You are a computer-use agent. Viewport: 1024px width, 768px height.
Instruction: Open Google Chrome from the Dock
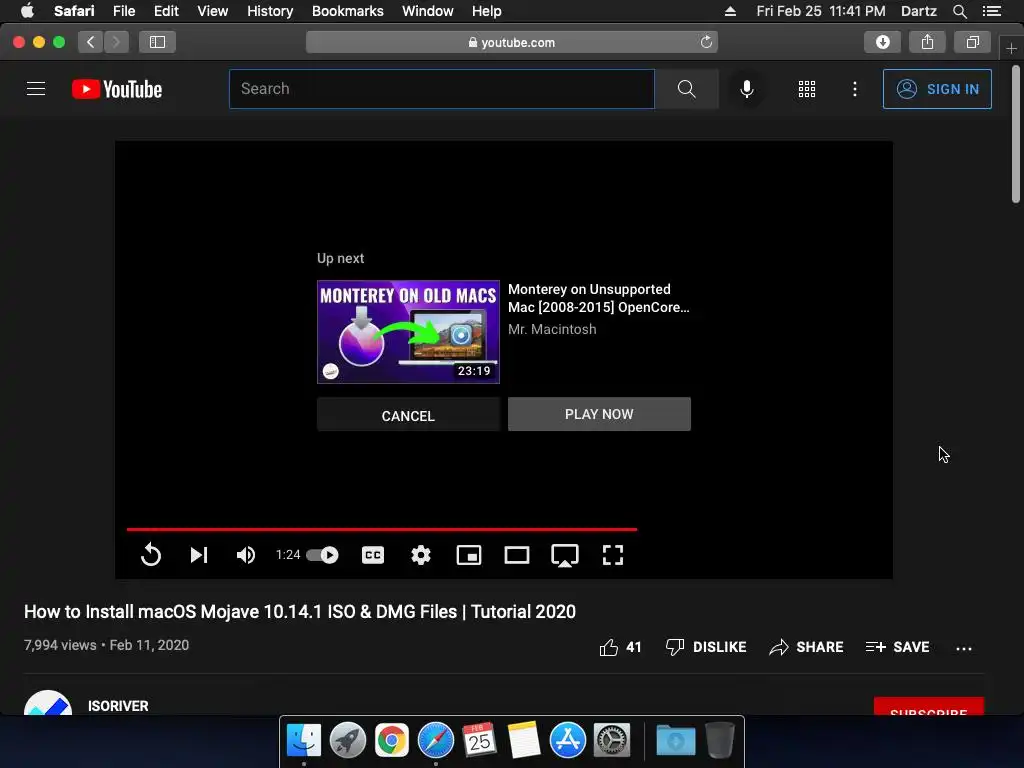(x=391, y=740)
